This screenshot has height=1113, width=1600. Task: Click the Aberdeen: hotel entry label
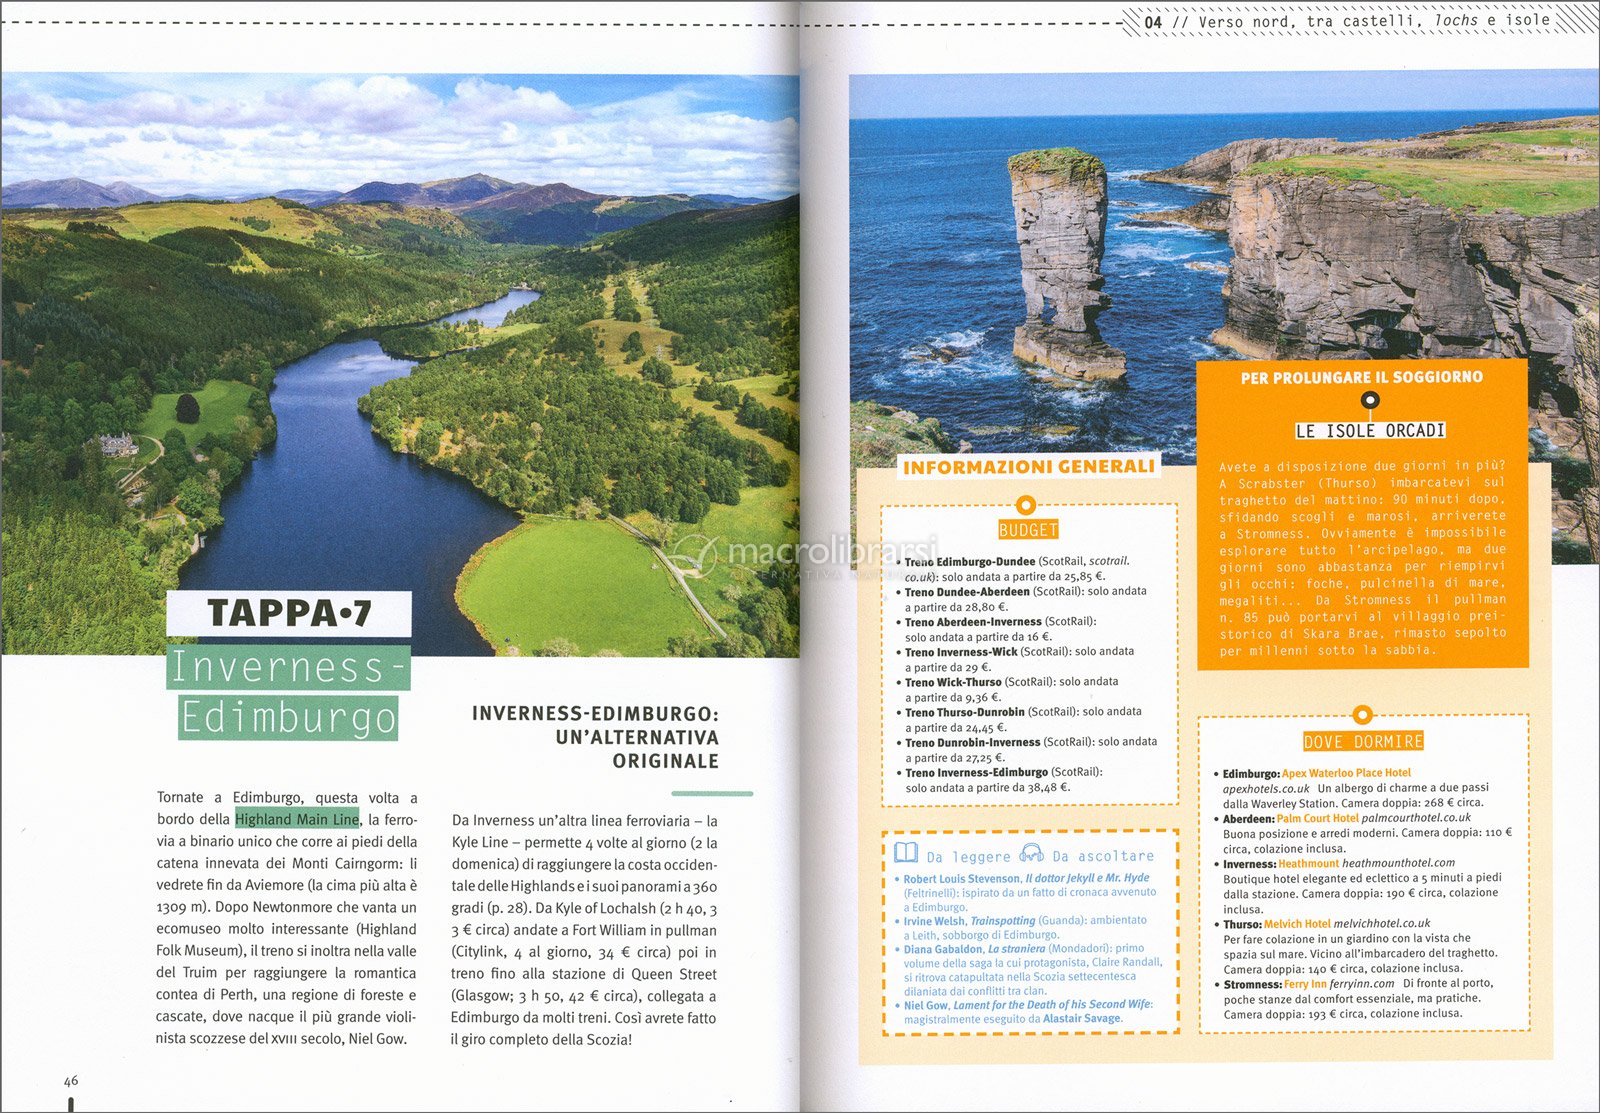pos(1248,818)
